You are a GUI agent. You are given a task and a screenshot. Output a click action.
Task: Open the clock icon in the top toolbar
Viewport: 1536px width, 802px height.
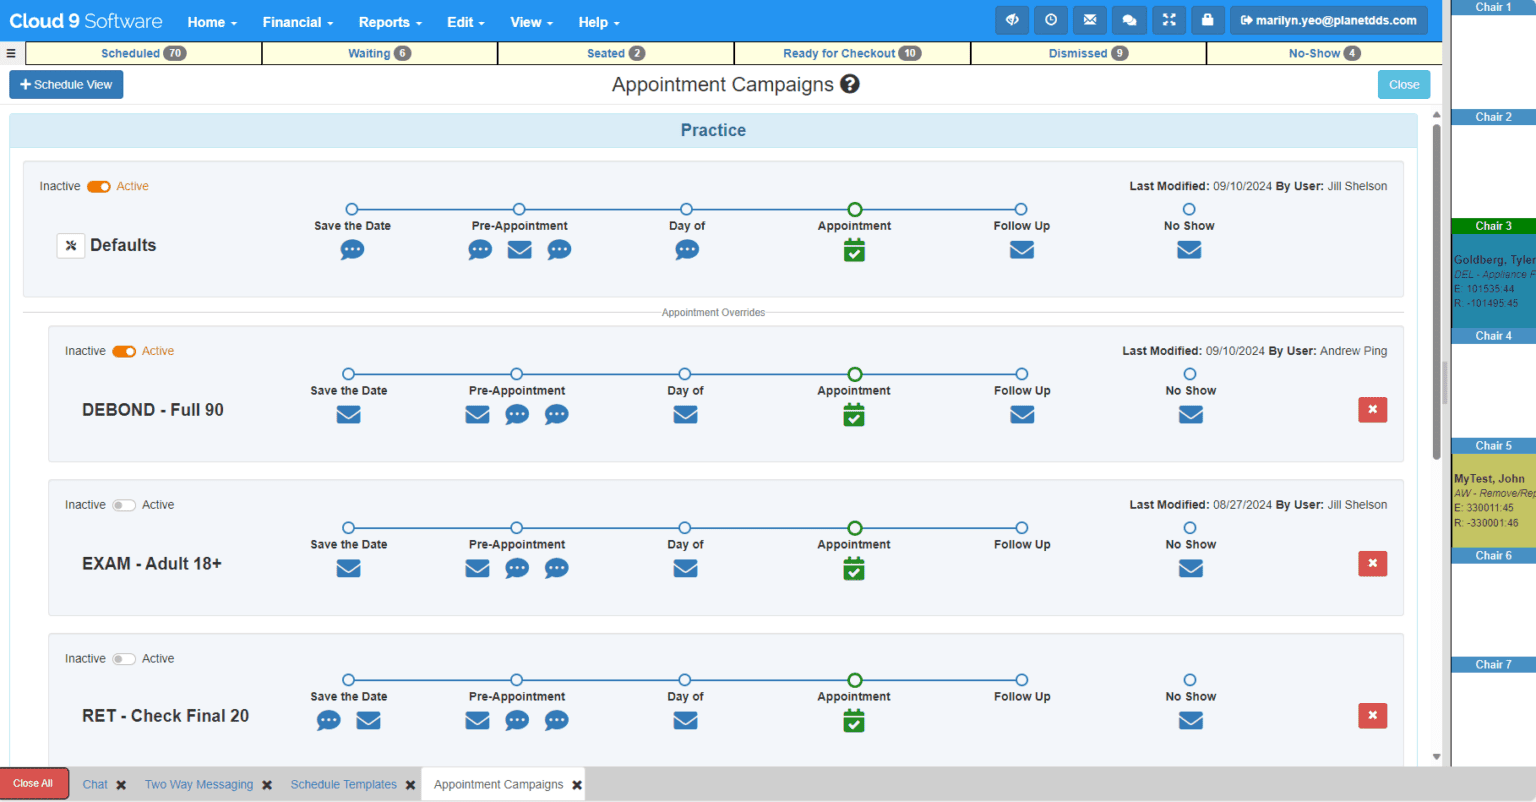pos(1051,19)
